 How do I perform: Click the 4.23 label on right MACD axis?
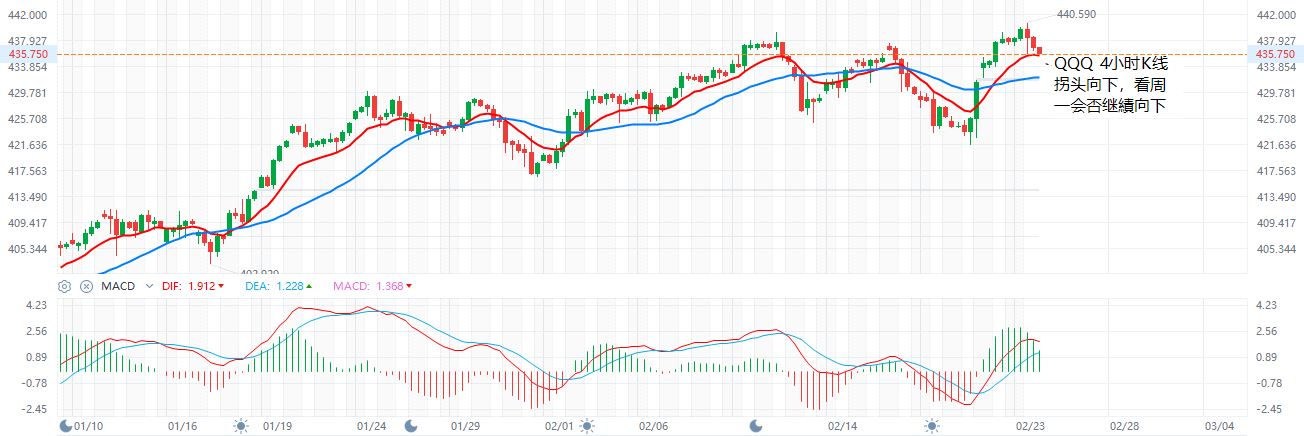[x=1265, y=305]
